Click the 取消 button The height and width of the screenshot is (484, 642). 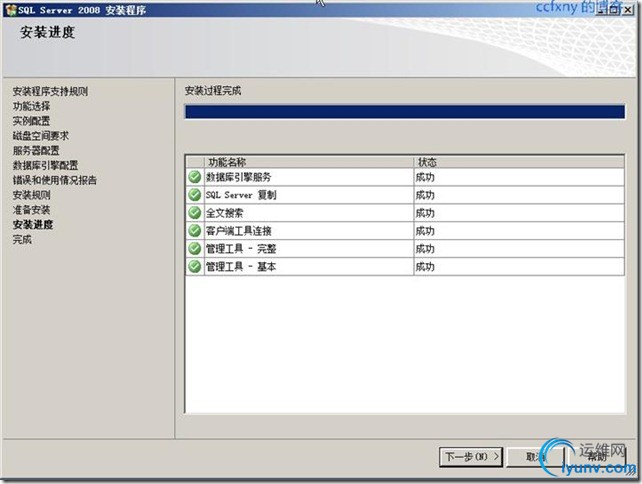pos(536,456)
